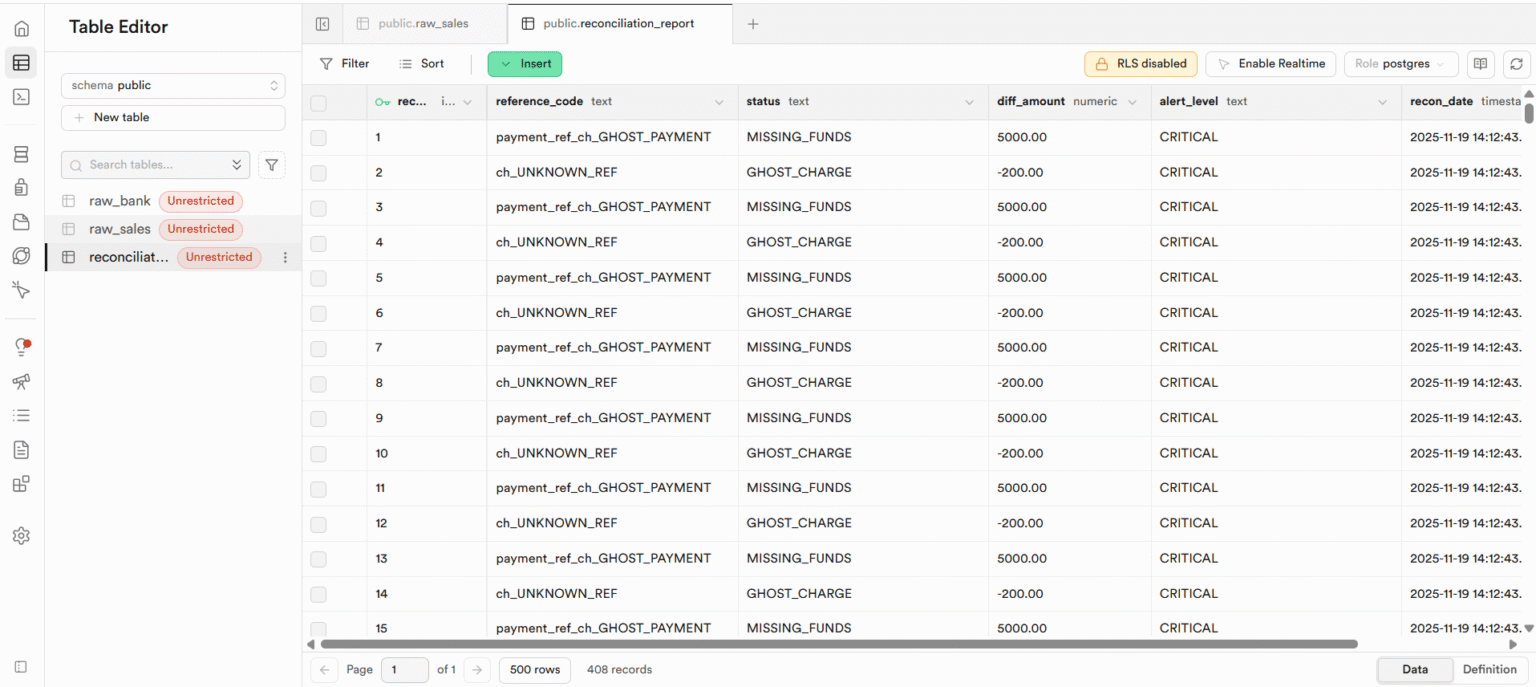Viewport: 1536px width, 687px height.
Task: Open the SQL Editor icon in sidebar
Action: pyautogui.click(x=21, y=97)
